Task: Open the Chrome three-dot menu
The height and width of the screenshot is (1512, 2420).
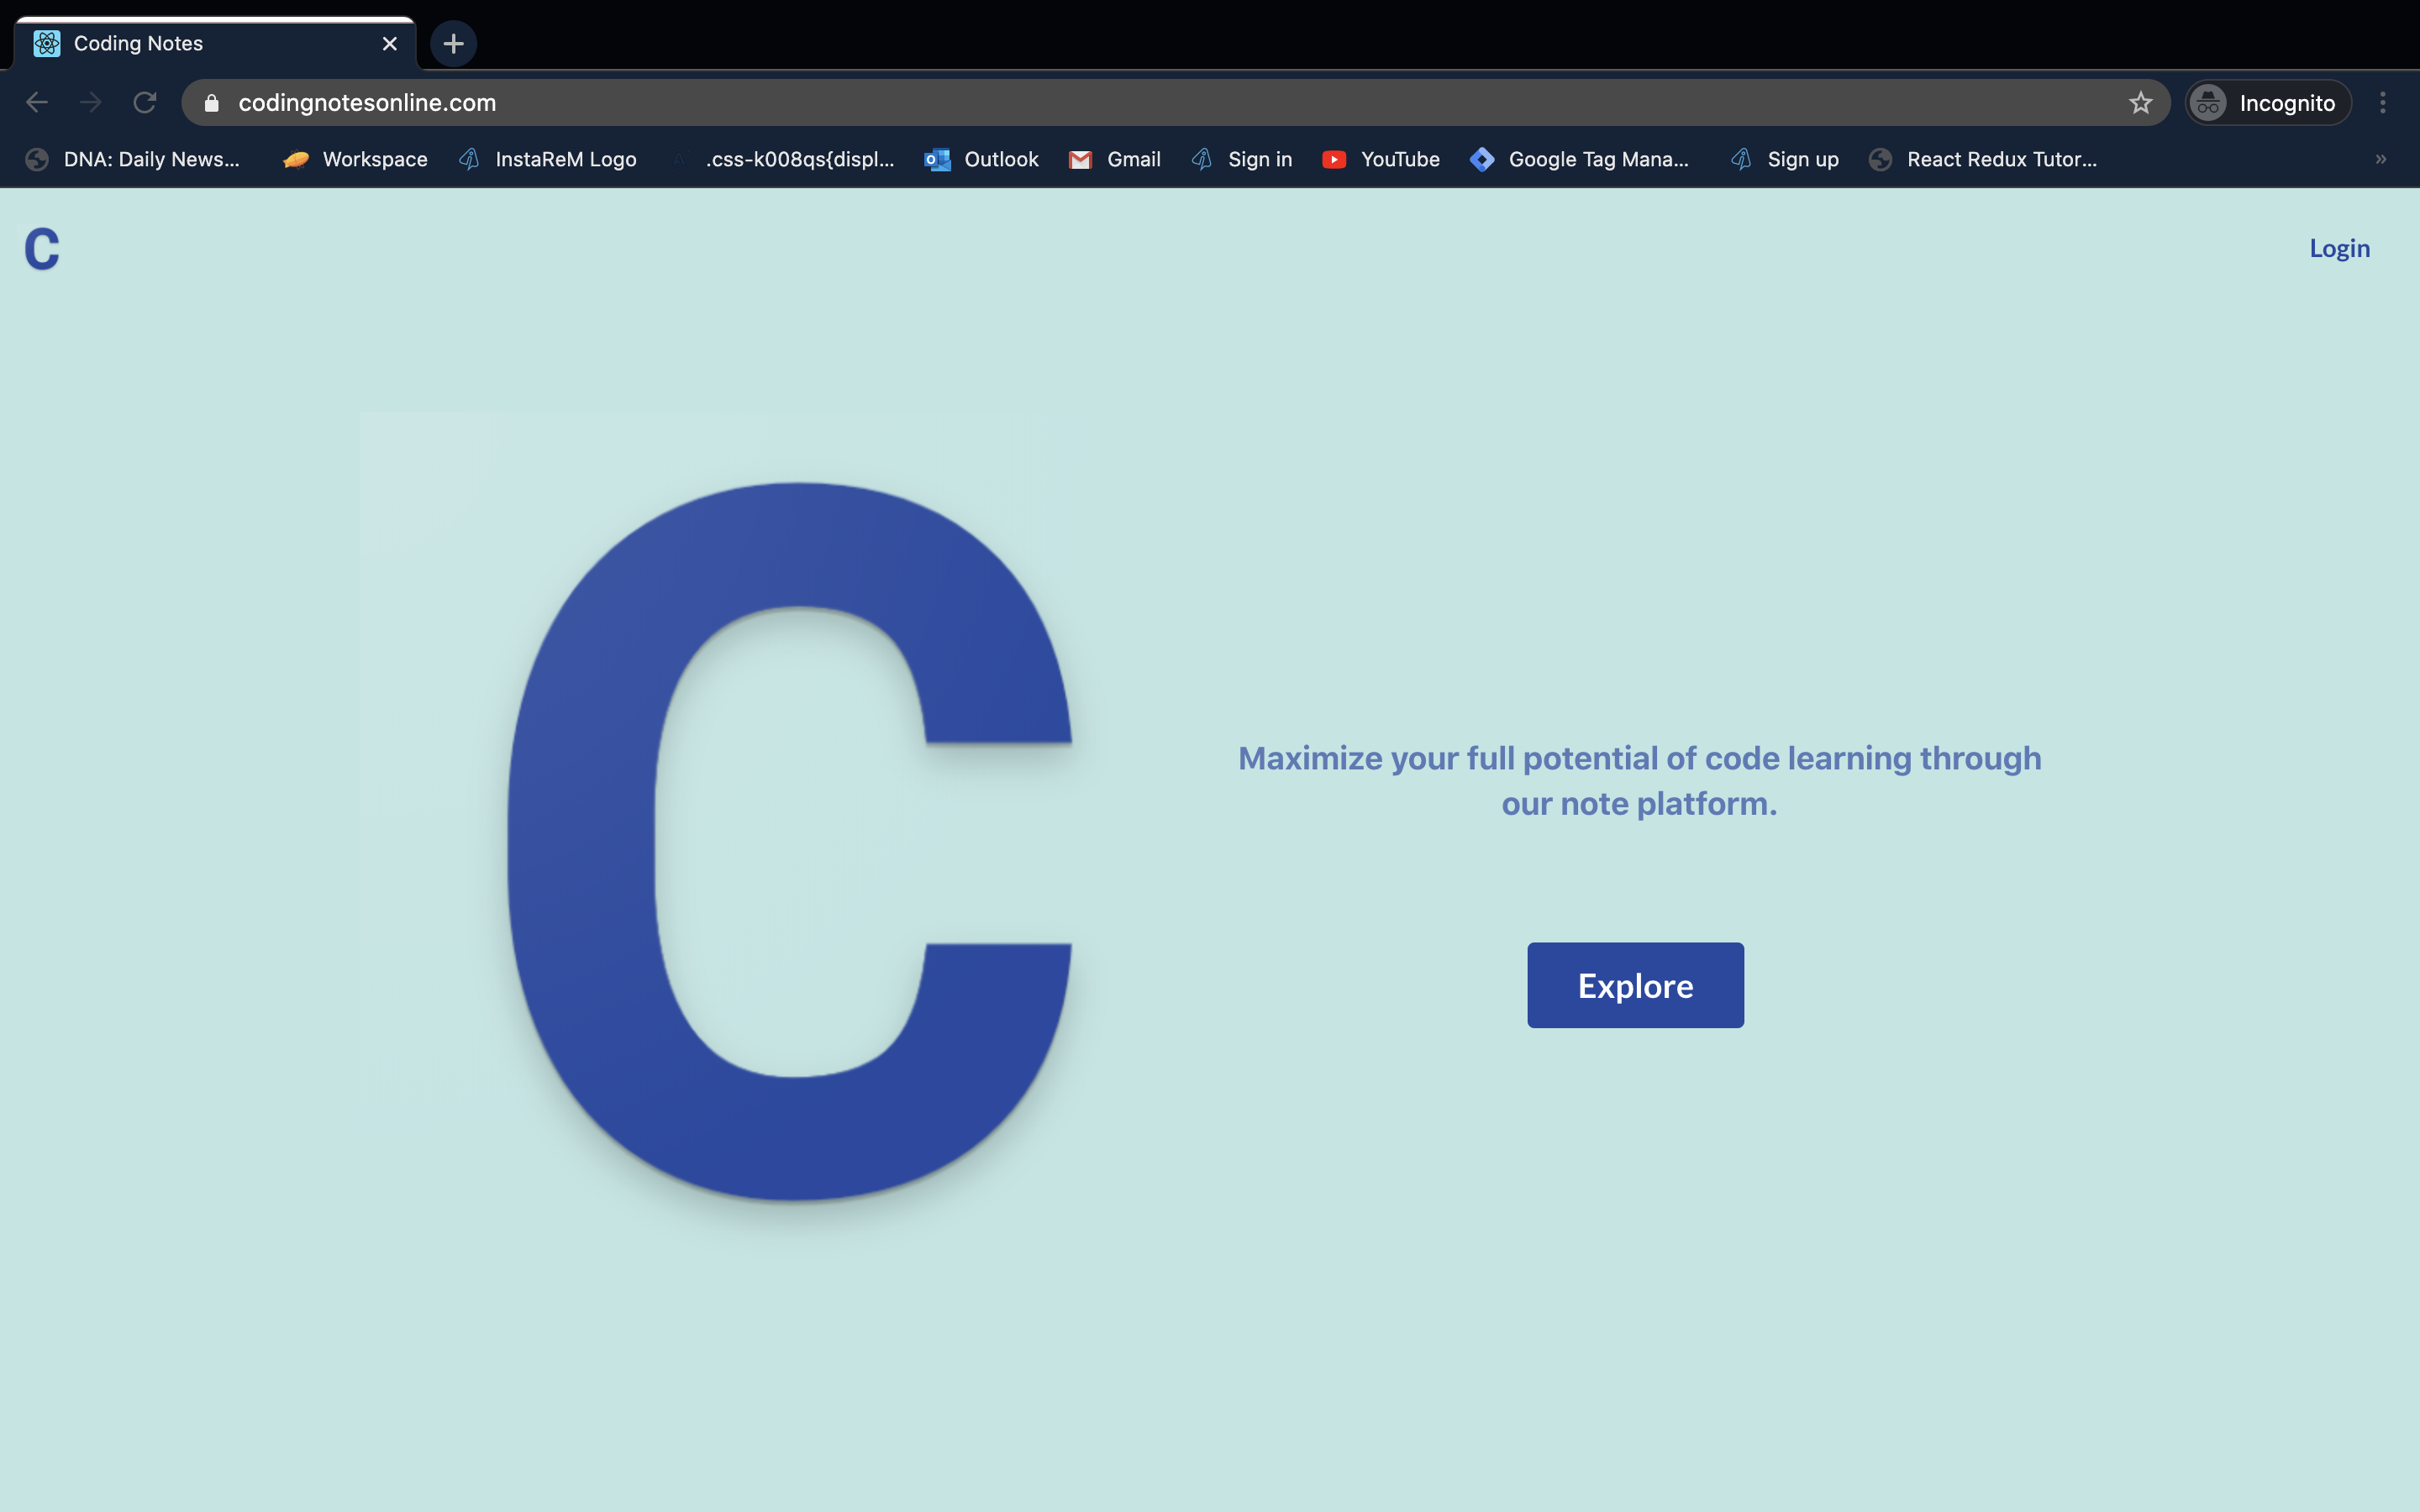Action: click(x=2382, y=103)
